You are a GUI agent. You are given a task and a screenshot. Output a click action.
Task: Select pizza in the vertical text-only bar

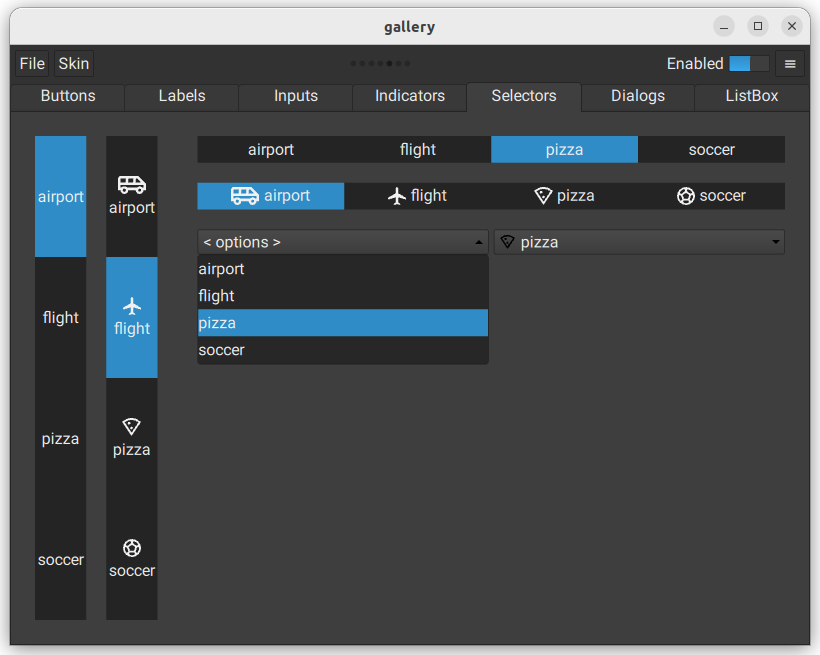point(61,438)
